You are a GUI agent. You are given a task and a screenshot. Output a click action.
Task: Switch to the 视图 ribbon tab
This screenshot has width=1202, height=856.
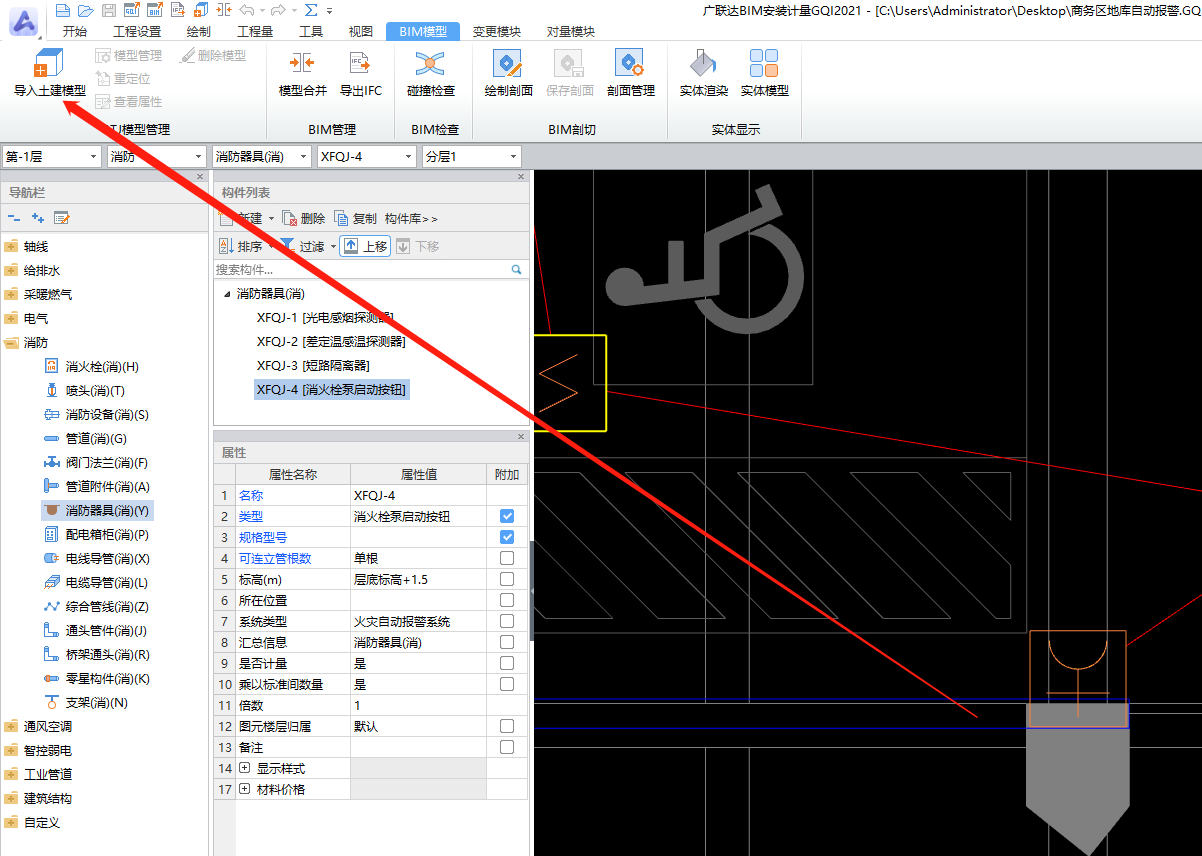[x=360, y=31]
